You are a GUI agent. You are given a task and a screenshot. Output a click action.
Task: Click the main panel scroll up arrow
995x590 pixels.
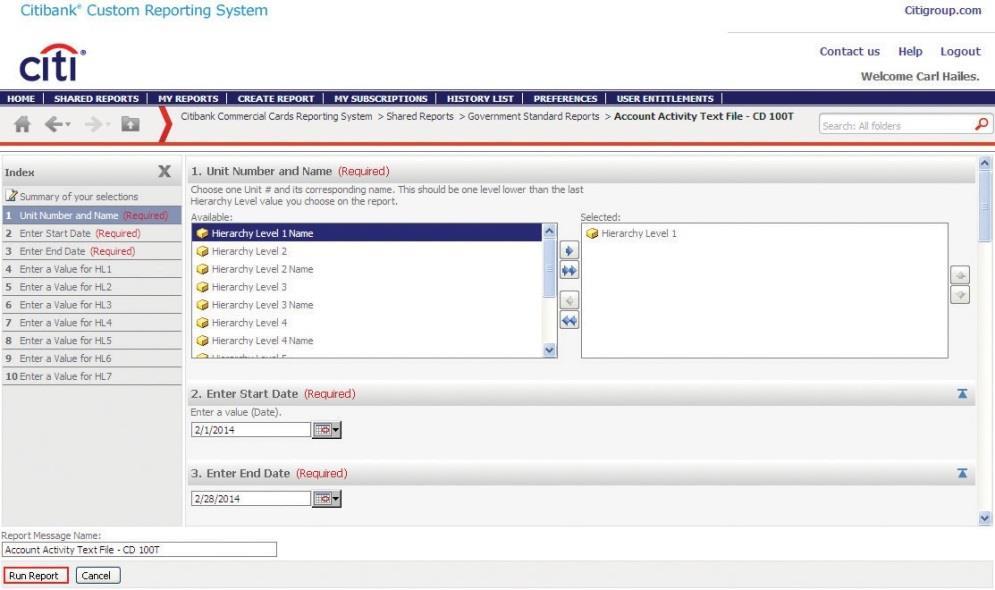pos(984,163)
